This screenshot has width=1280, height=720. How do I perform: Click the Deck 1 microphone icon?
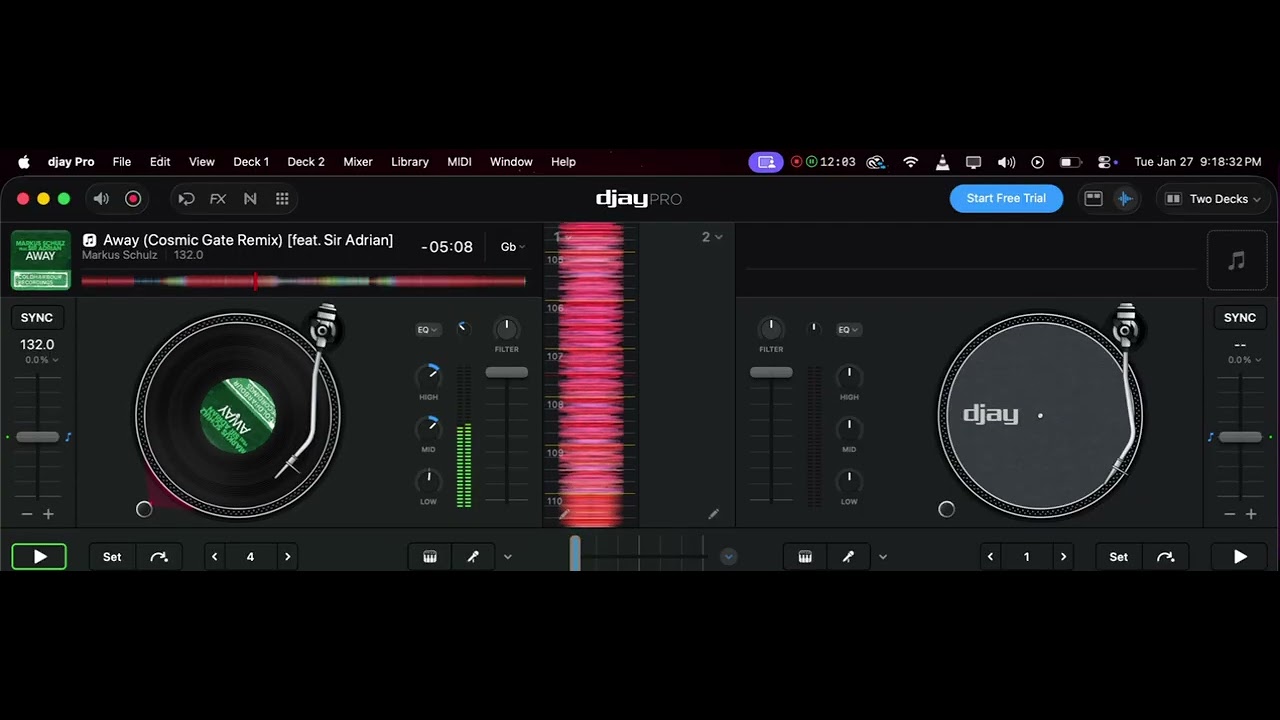pyautogui.click(x=473, y=557)
